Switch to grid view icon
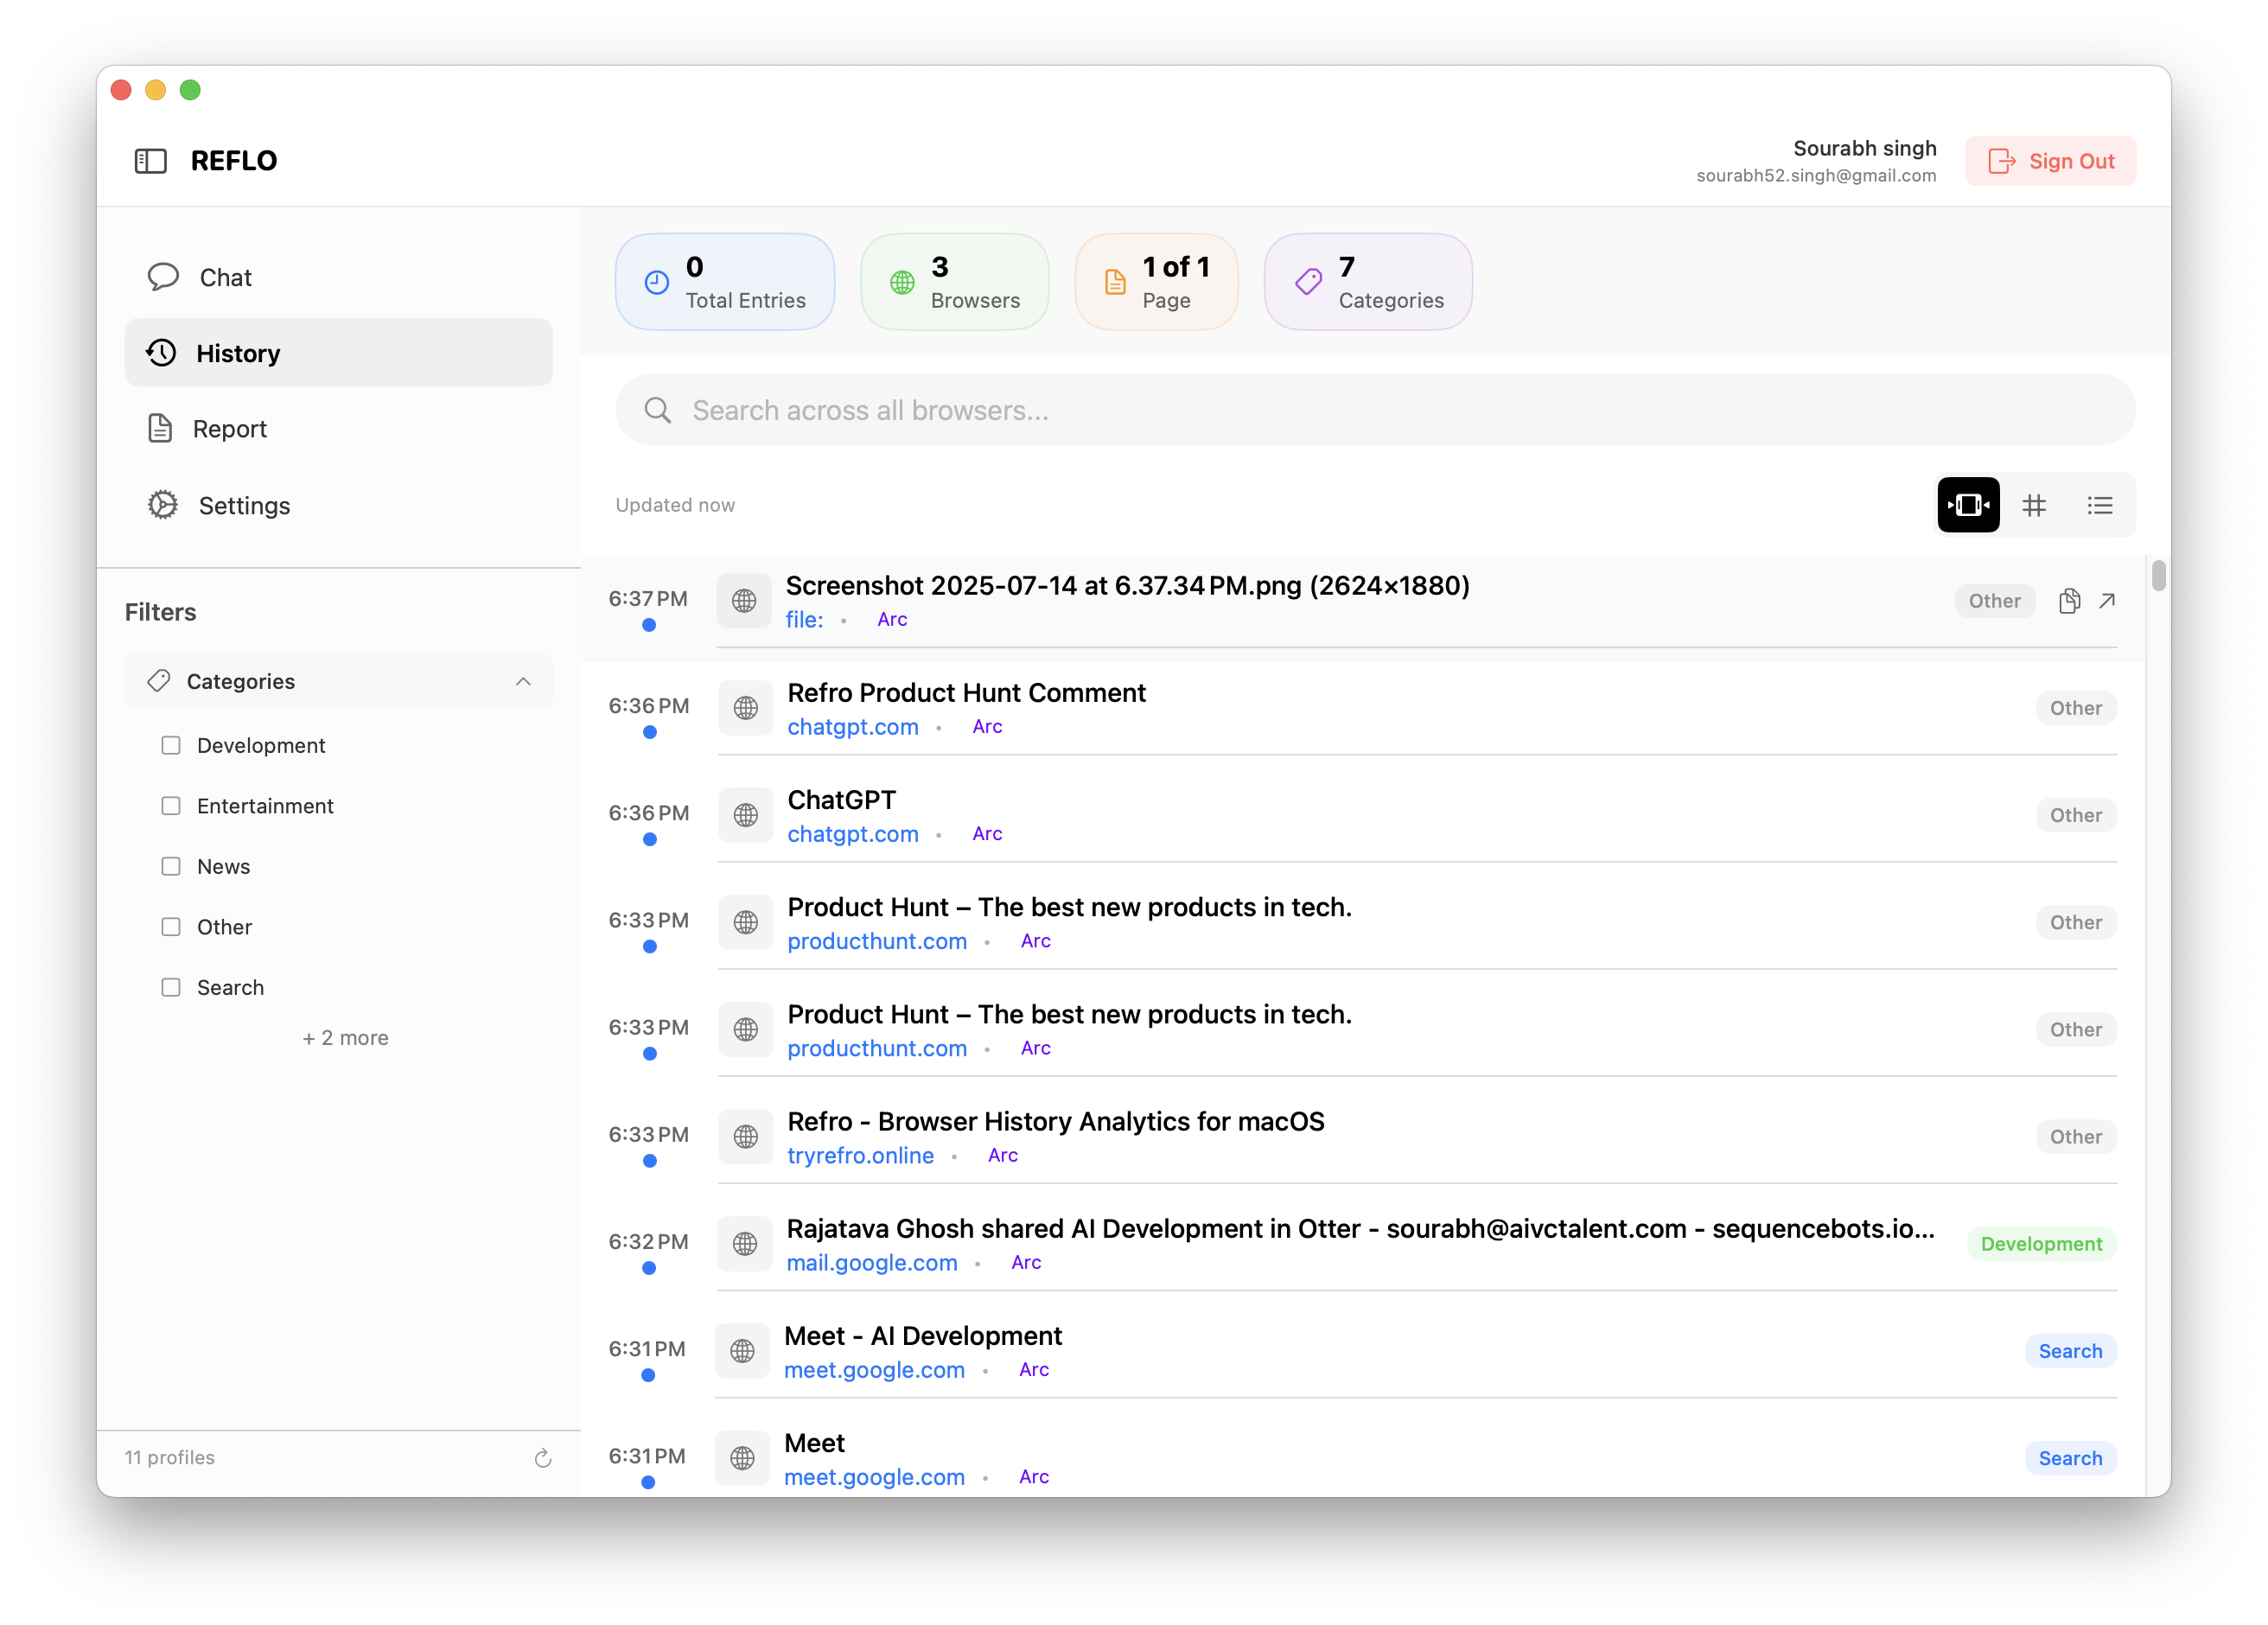This screenshot has width=2268, height=1625. click(x=2033, y=505)
